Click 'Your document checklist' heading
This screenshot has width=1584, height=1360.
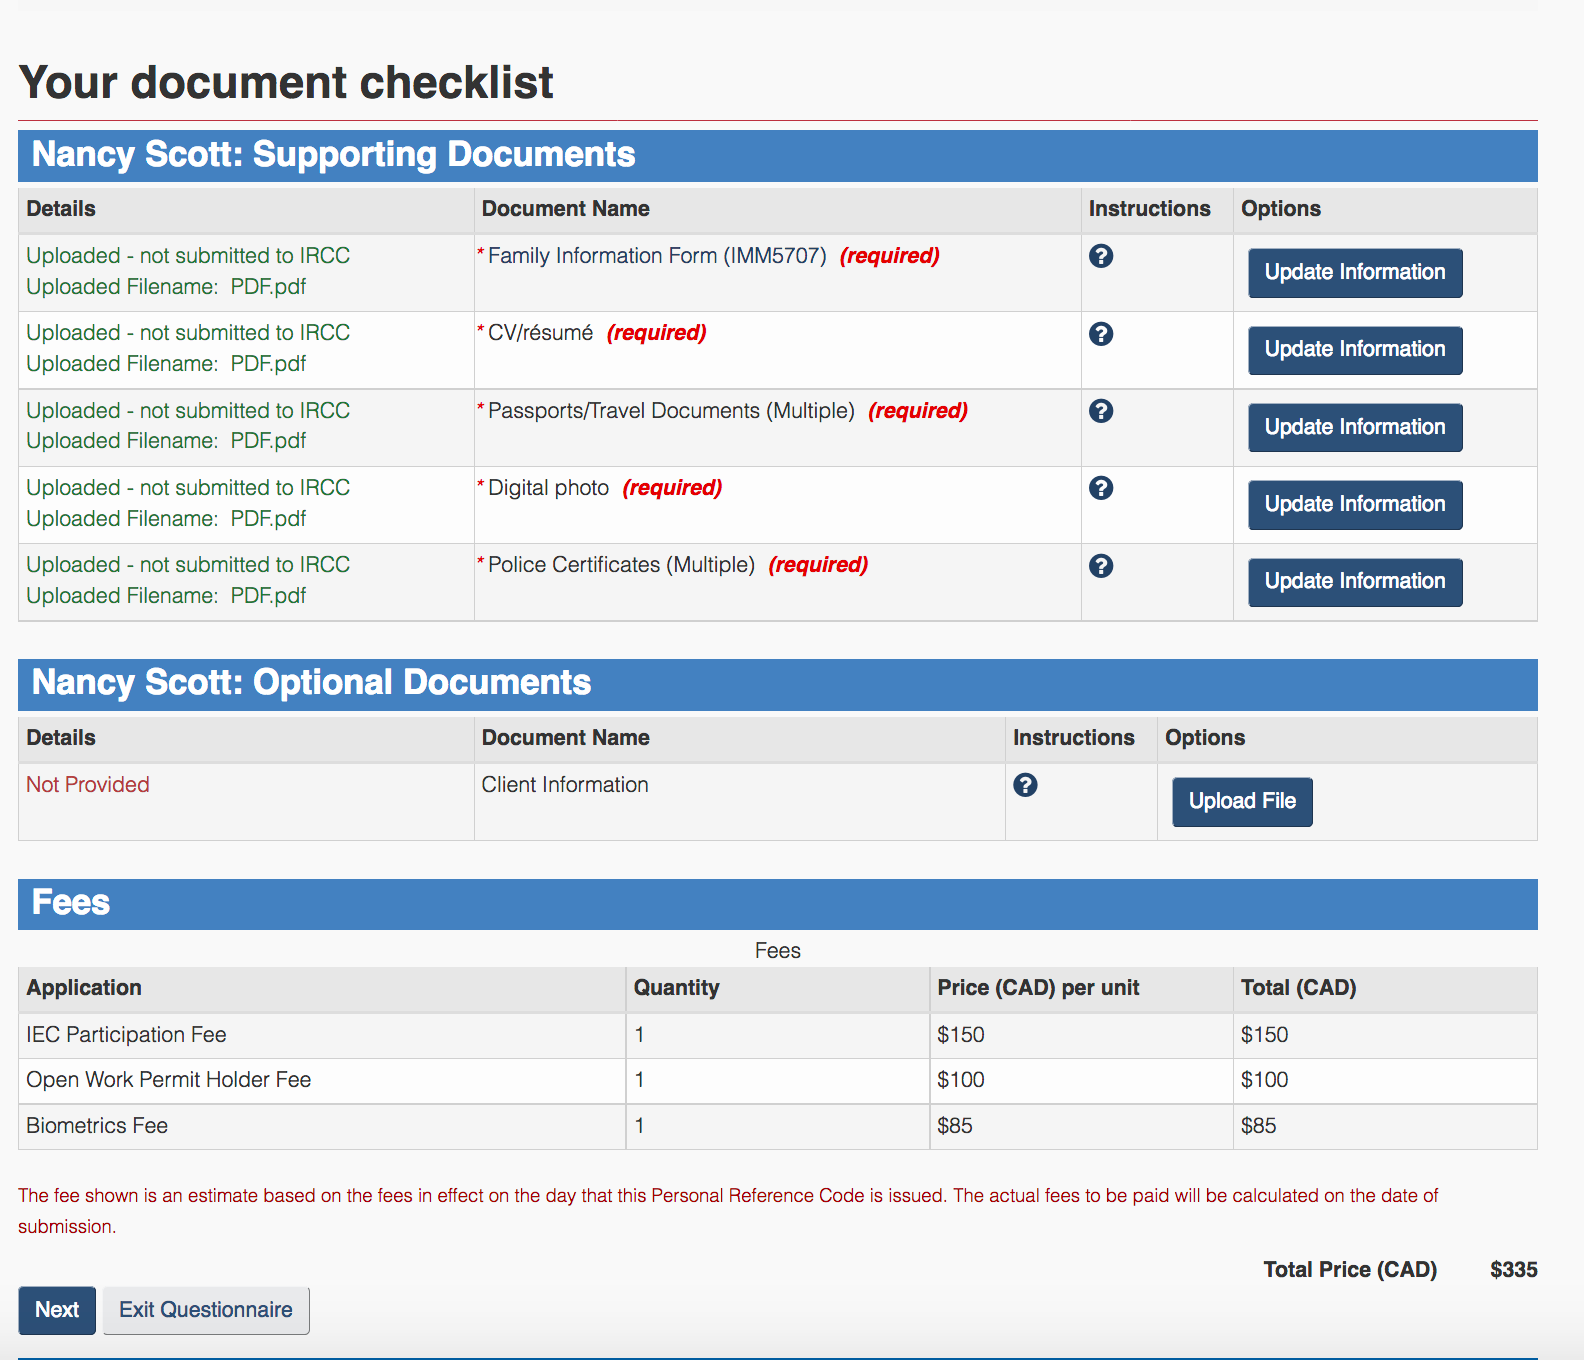tap(286, 82)
